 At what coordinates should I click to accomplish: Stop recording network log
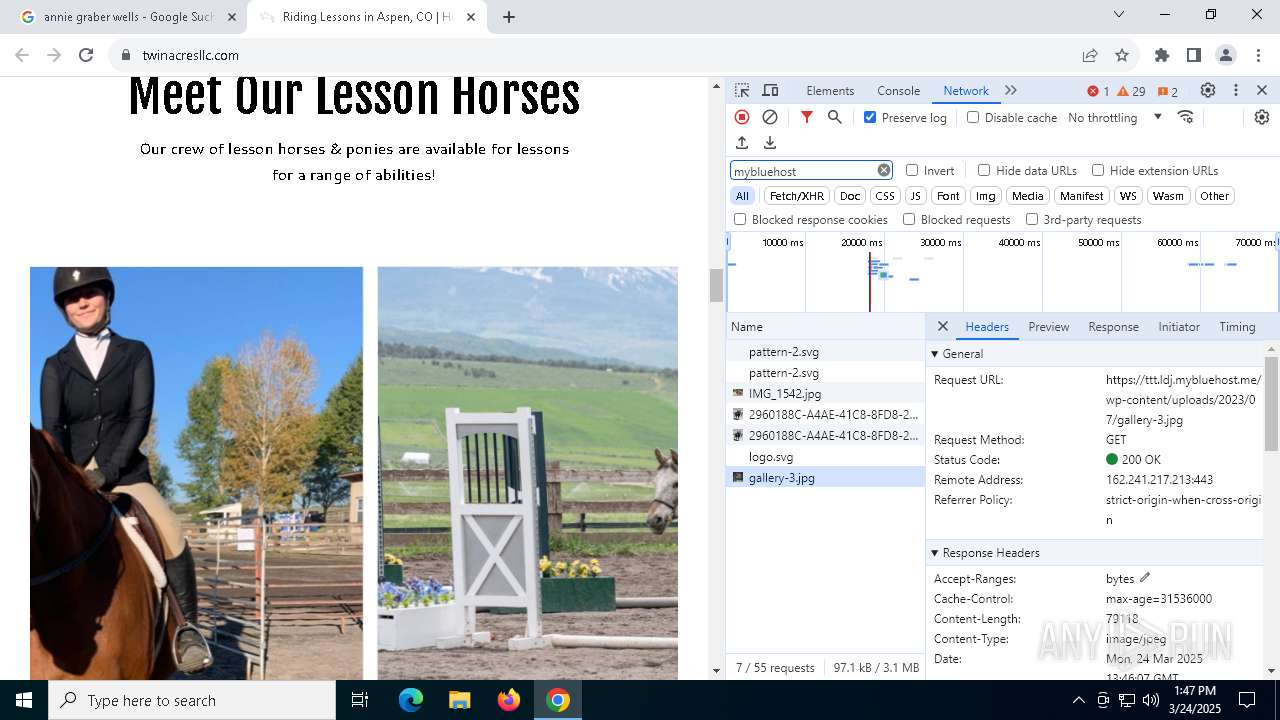click(742, 117)
